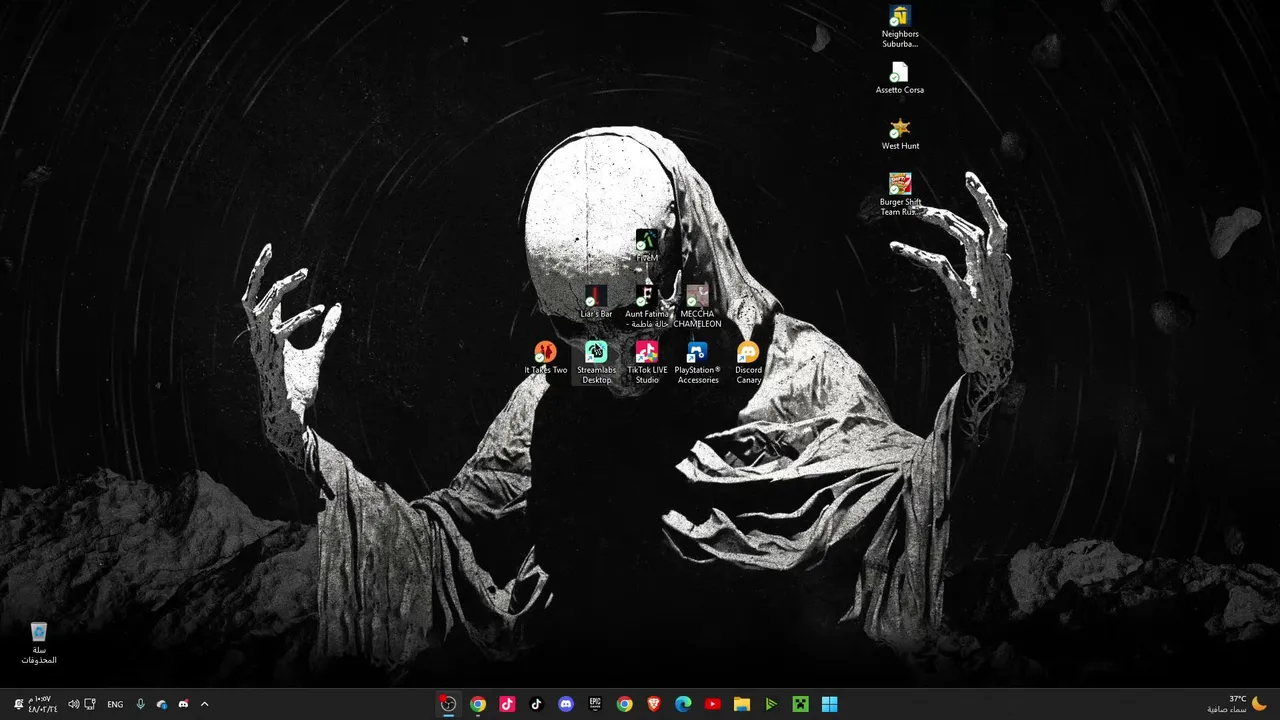Viewport: 1280px width, 720px height.
Task: Open the OneDrive cloud tray icon
Action: 162,704
